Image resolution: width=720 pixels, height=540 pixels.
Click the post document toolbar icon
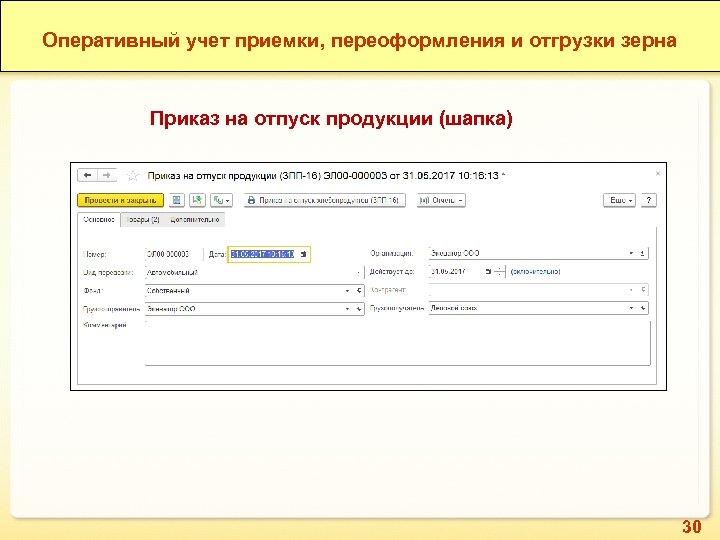click(197, 200)
